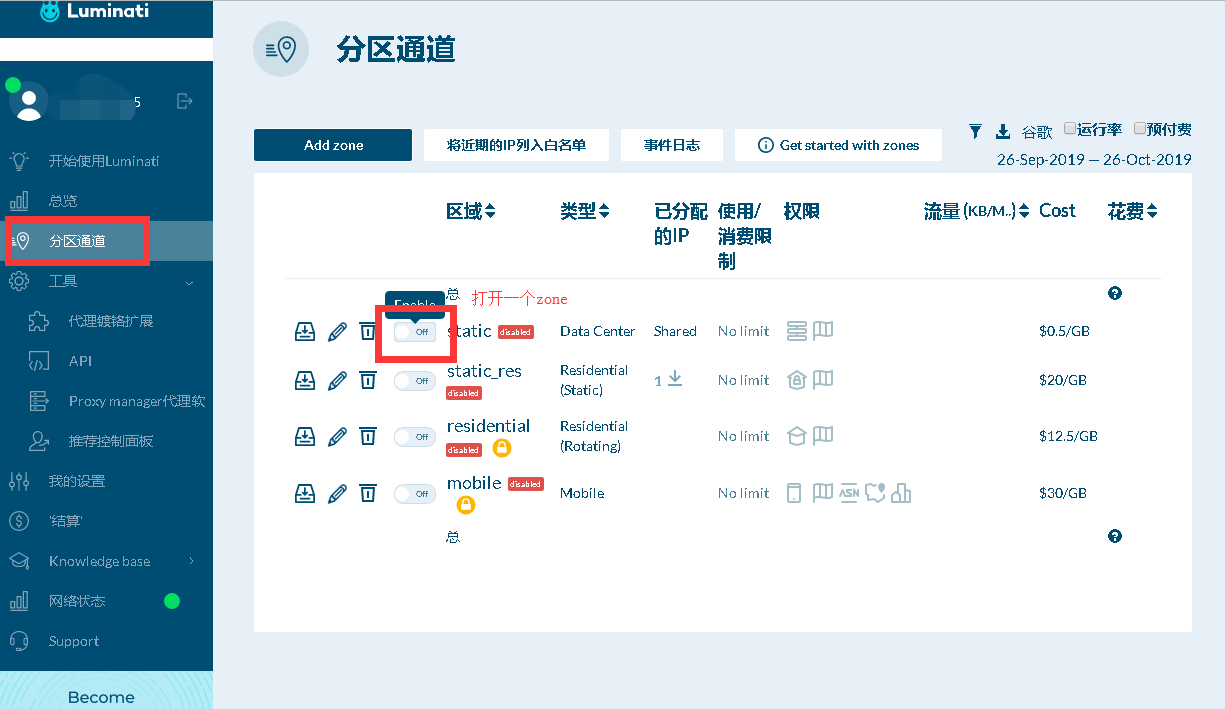Click the date range 26-Sep-2019 — 26-Oct-2019
Viewport: 1225px width, 709px height.
tap(1094, 159)
